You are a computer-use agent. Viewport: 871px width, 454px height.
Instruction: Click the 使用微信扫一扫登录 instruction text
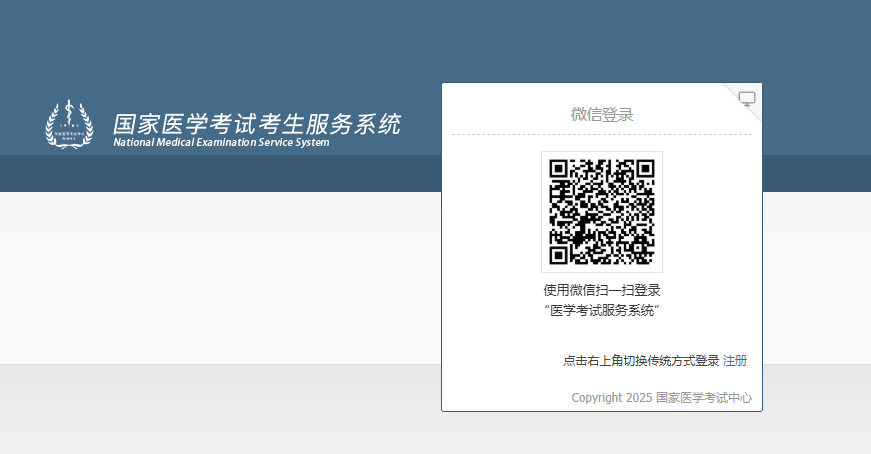(602, 290)
